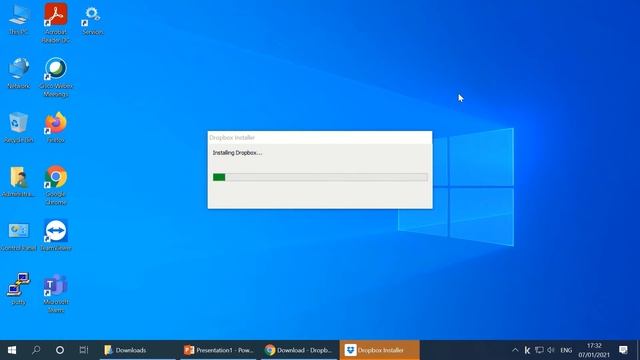The width and height of the screenshot is (640, 360).
Task: Open Cortana from the taskbar
Action: pyautogui.click(x=60, y=350)
